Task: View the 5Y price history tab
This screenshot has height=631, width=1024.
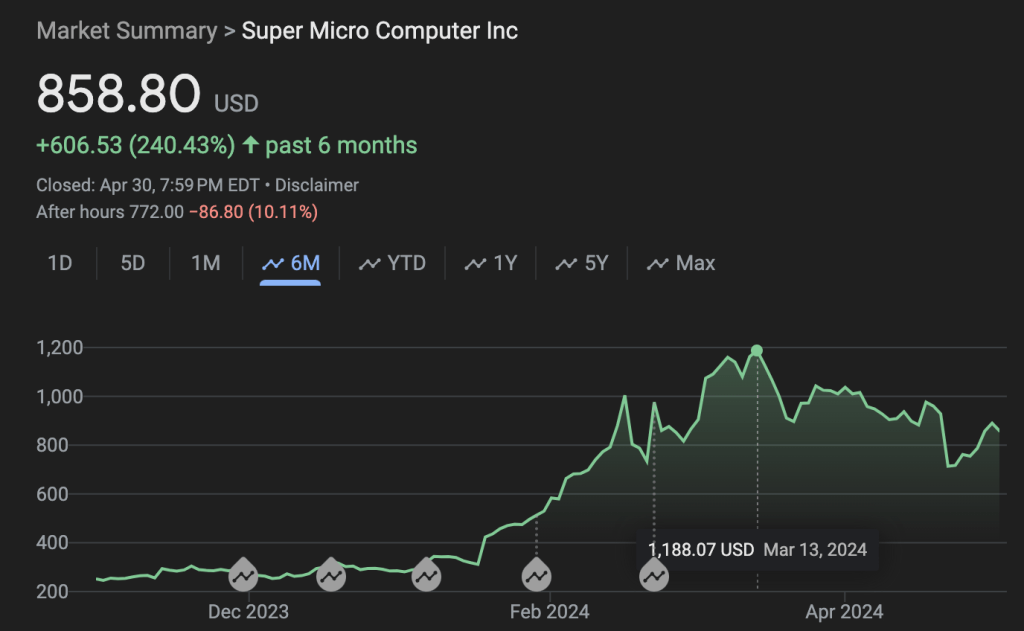Action: pyautogui.click(x=582, y=264)
